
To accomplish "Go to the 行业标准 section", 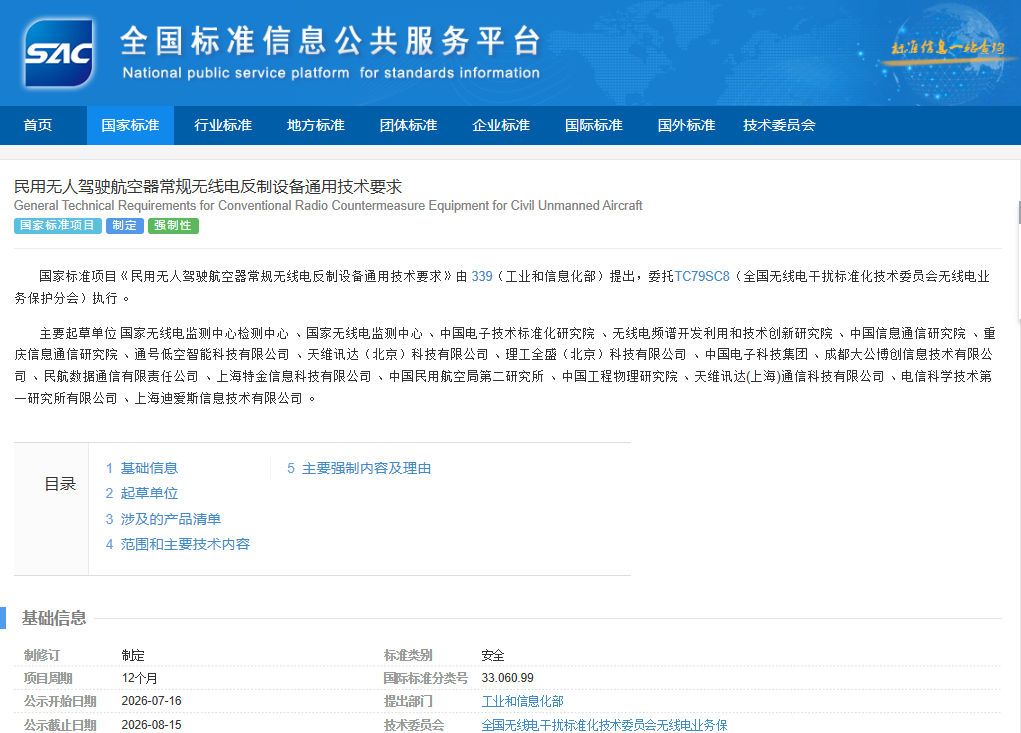I will (223, 125).
